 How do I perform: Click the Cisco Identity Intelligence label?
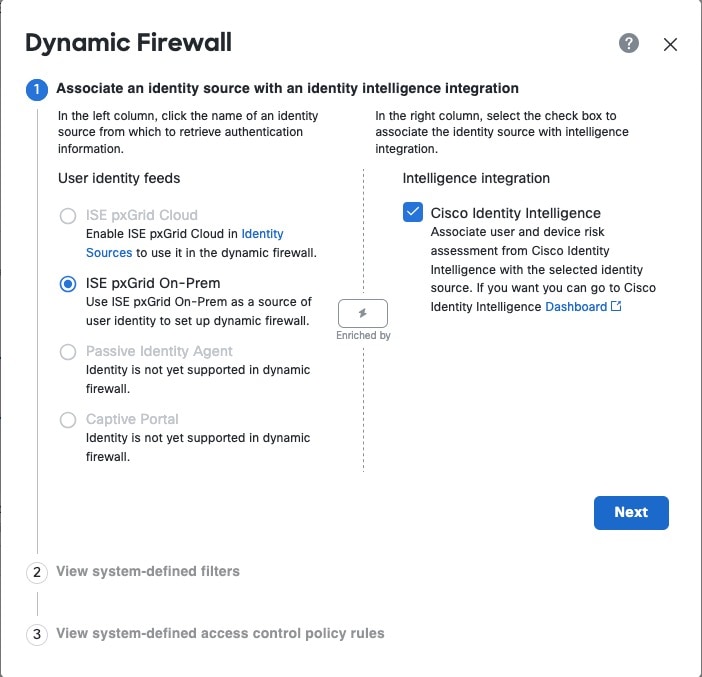click(515, 213)
